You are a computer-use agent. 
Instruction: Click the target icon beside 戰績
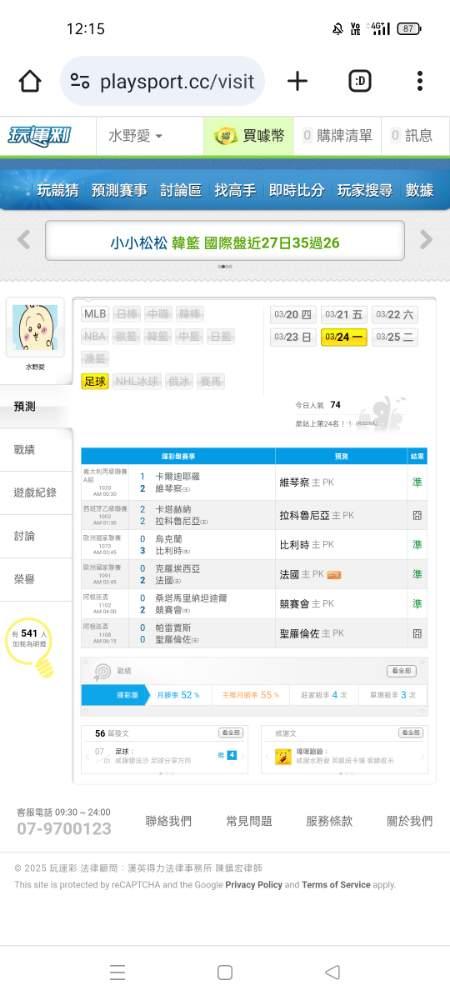pos(102,672)
